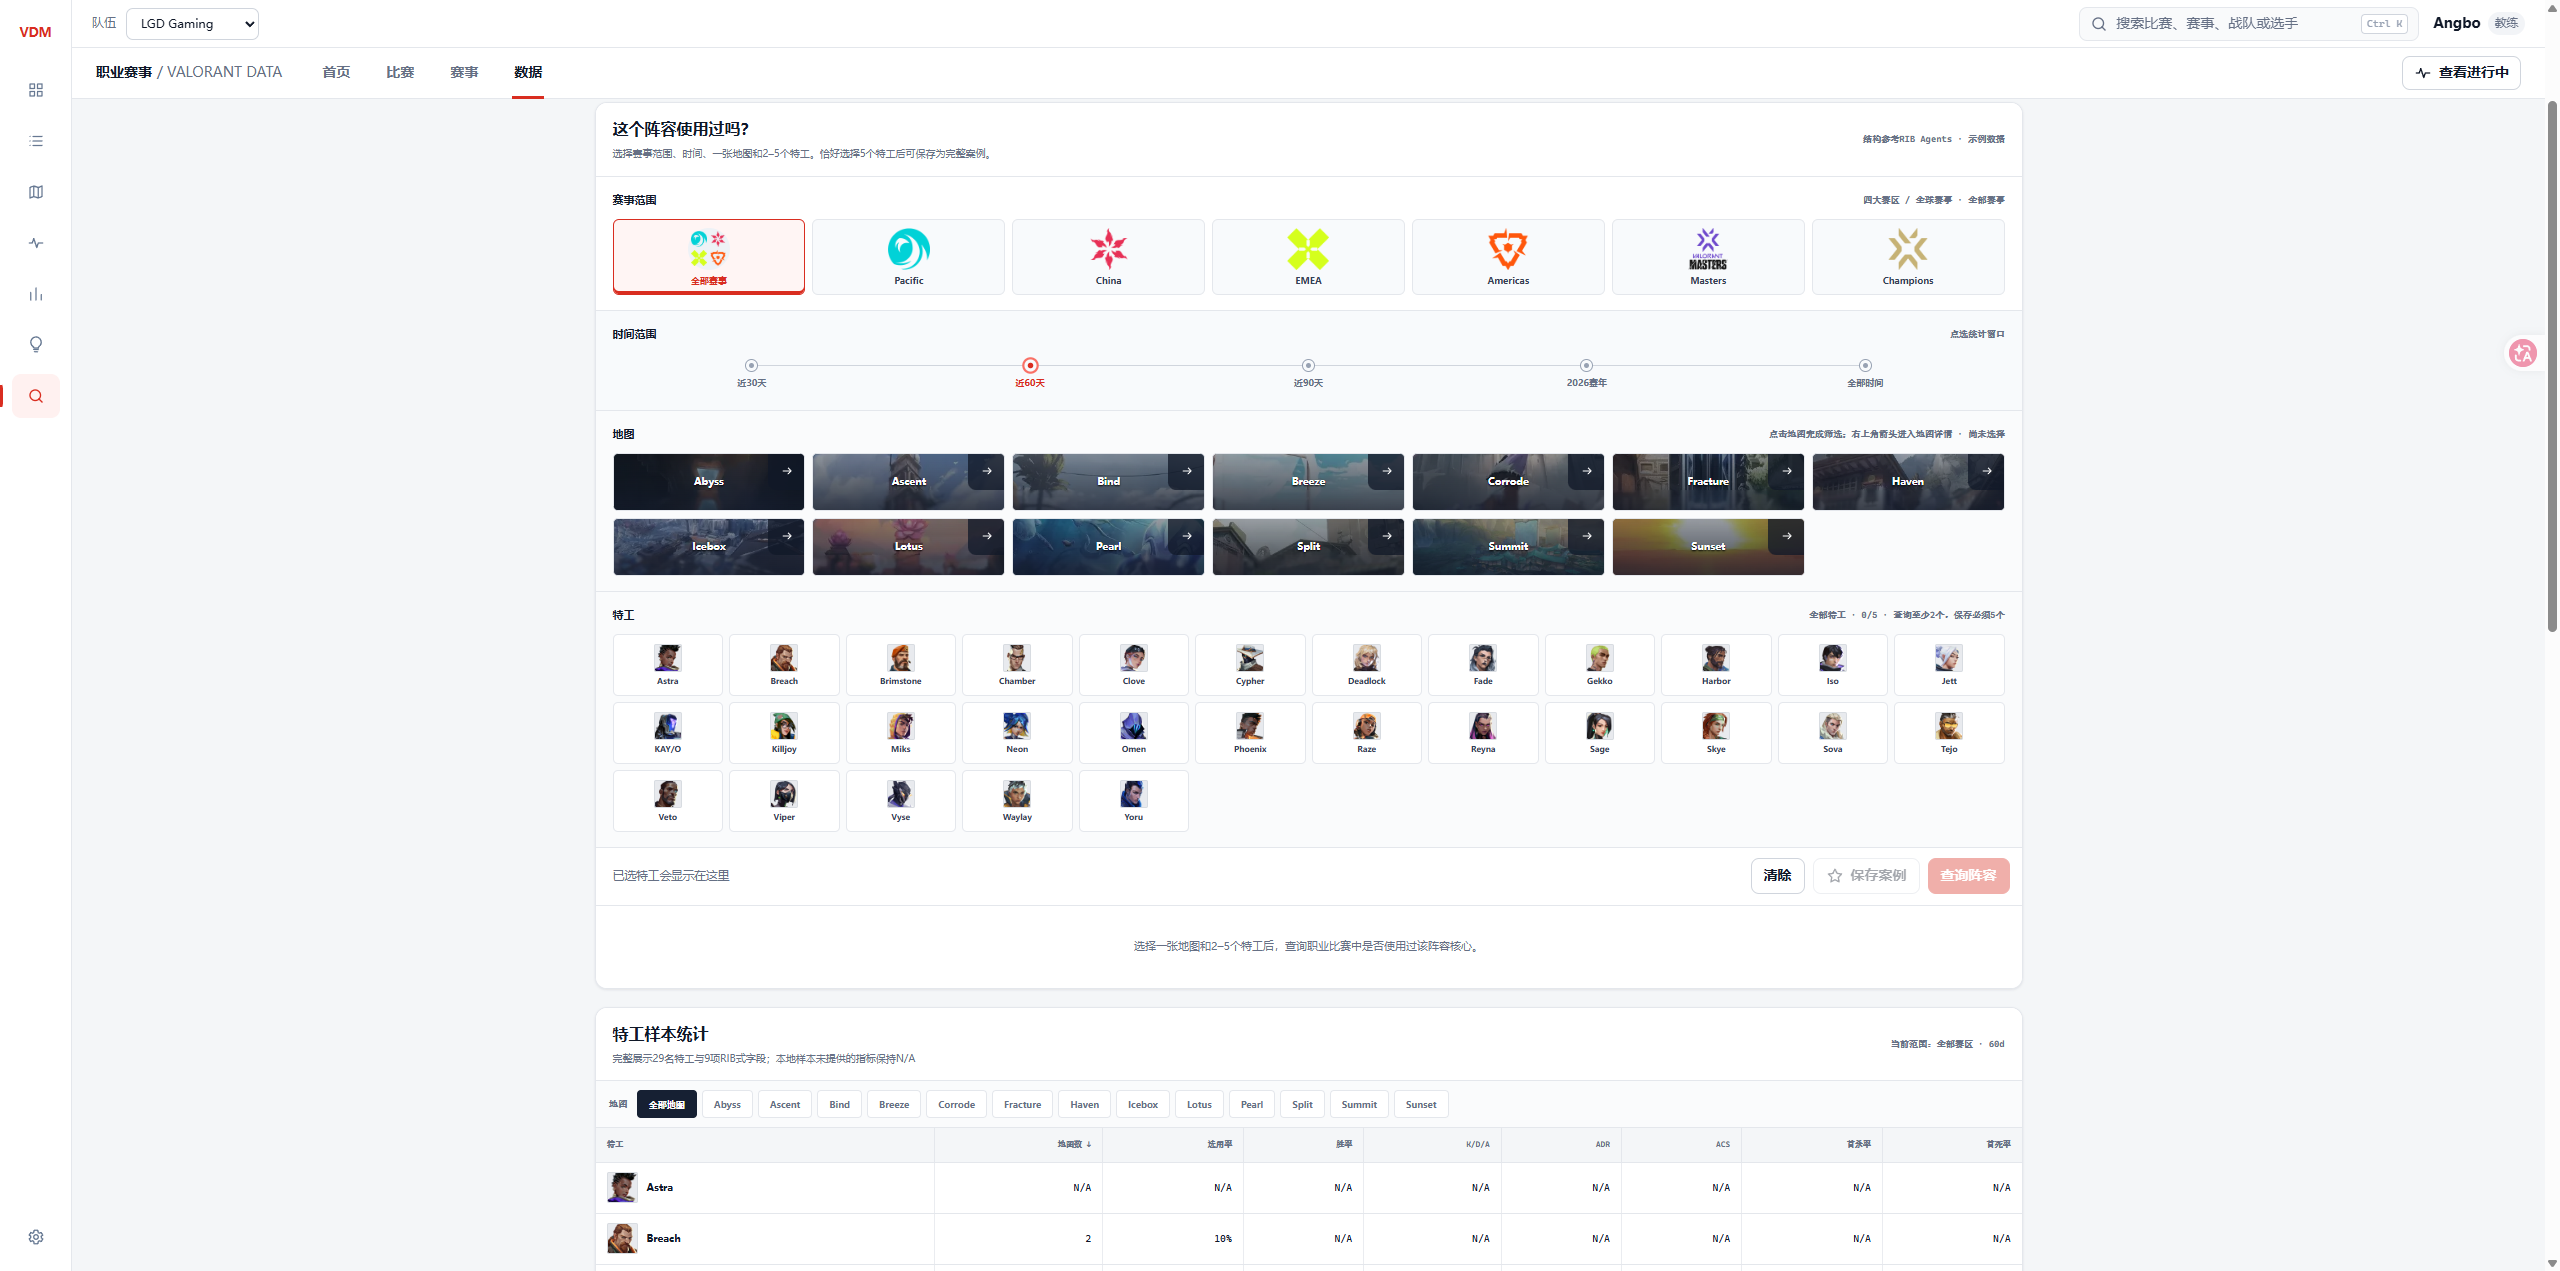
Task: Pick agent Astra in agent grid
Action: [668, 665]
